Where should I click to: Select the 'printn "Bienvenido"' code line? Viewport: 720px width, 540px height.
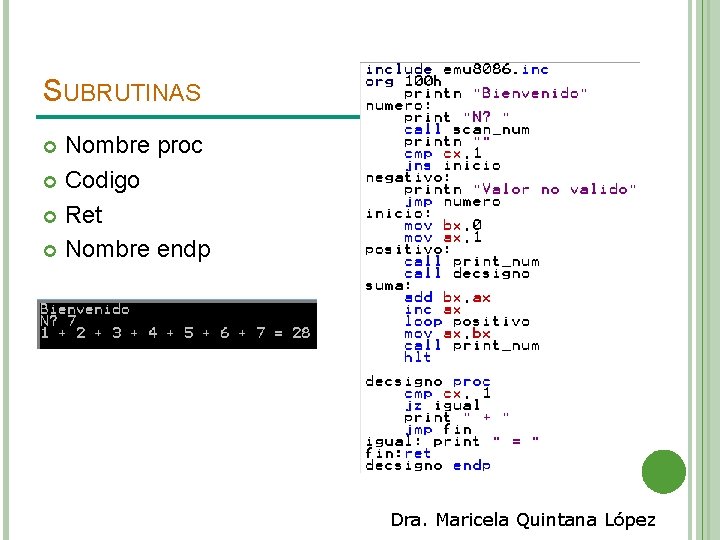pos(495,93)
